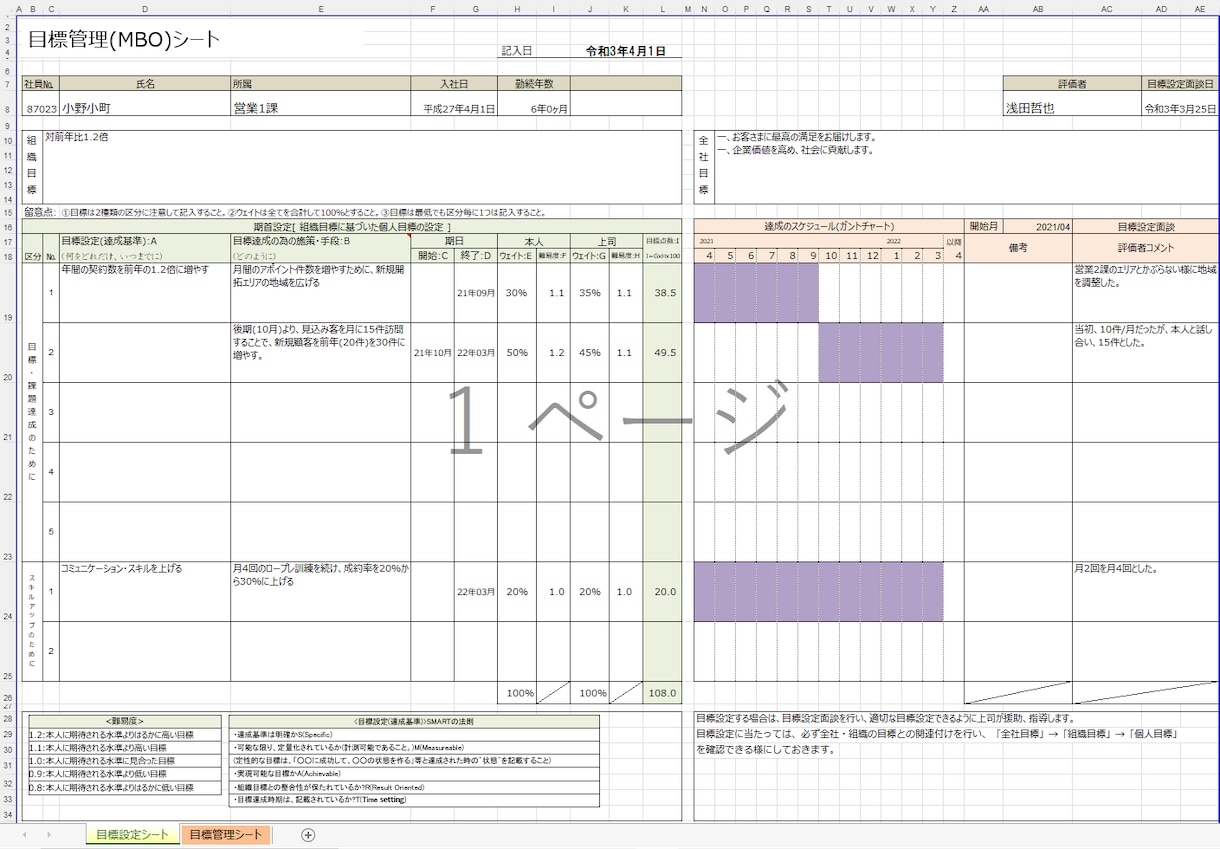The image size is (1220, 849).
Task: Click the end date 21年09月
Action: coord(475,293)
